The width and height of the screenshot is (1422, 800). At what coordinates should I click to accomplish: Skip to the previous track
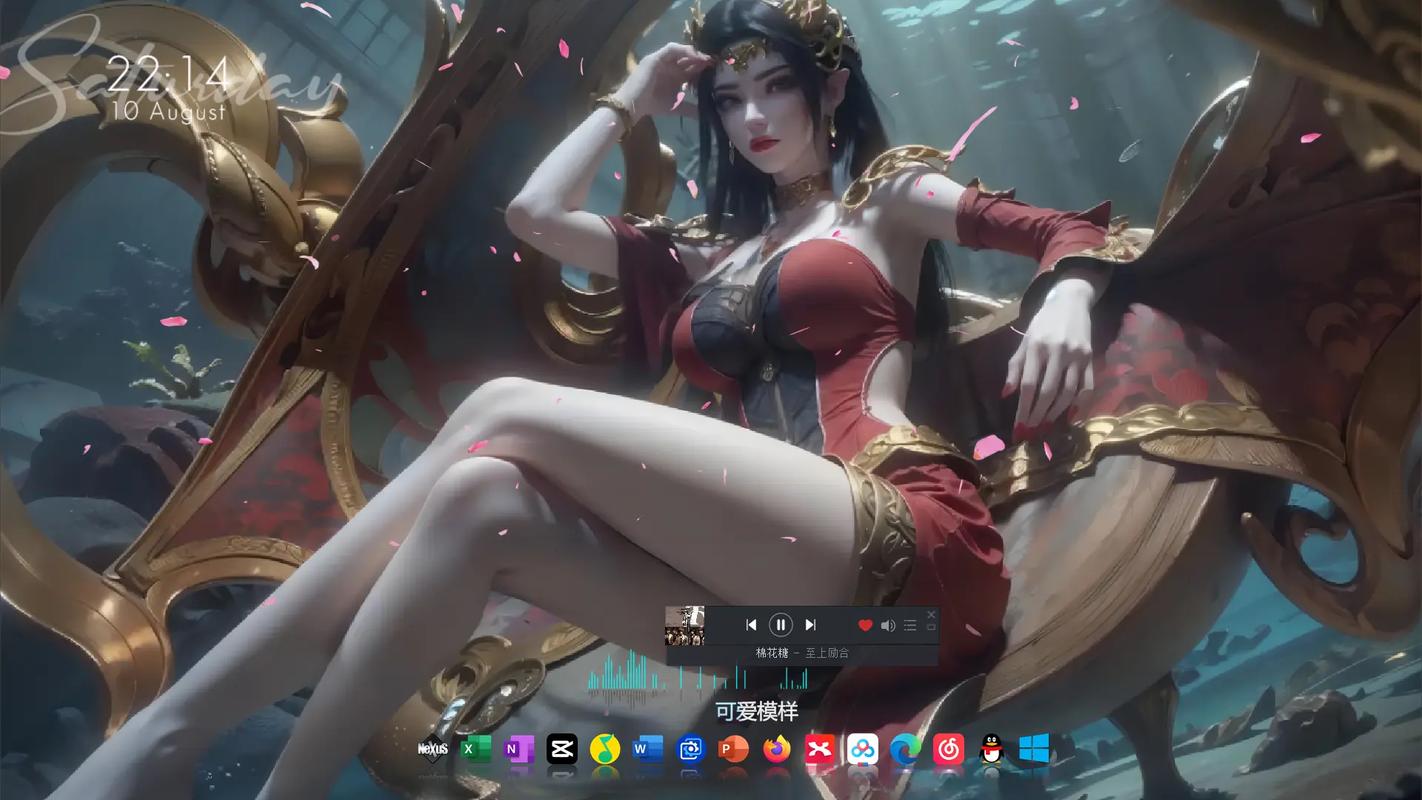click(x=751, y=625)
